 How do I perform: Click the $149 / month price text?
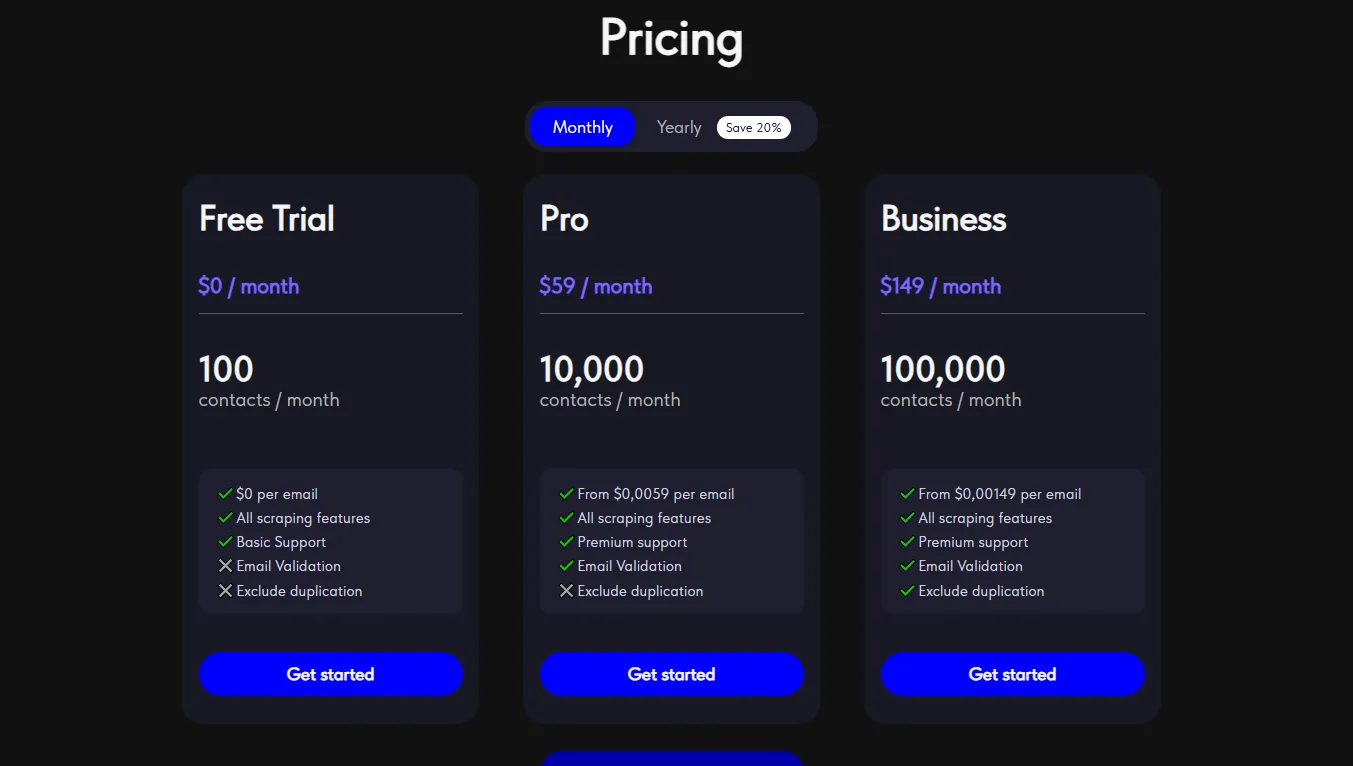coord(940,286)
